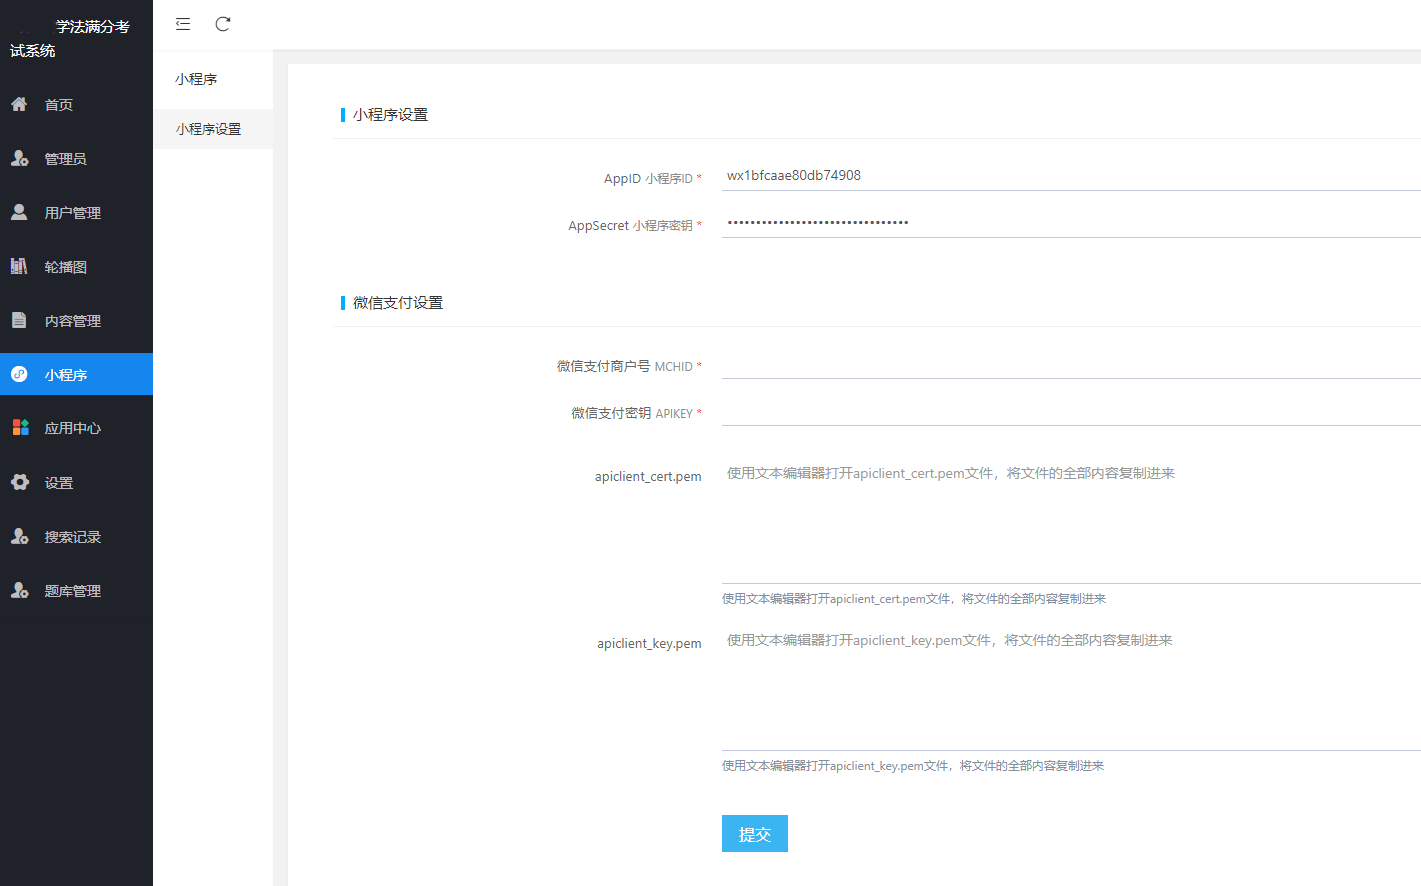The image size is (1421, 886).
Task: Submit form with the 提交 button
Action: coord(755,833)
